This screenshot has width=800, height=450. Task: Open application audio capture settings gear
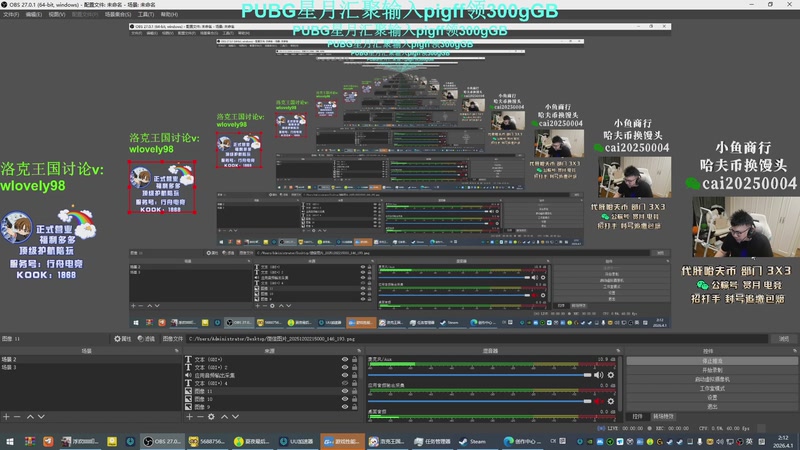point(611,401)
